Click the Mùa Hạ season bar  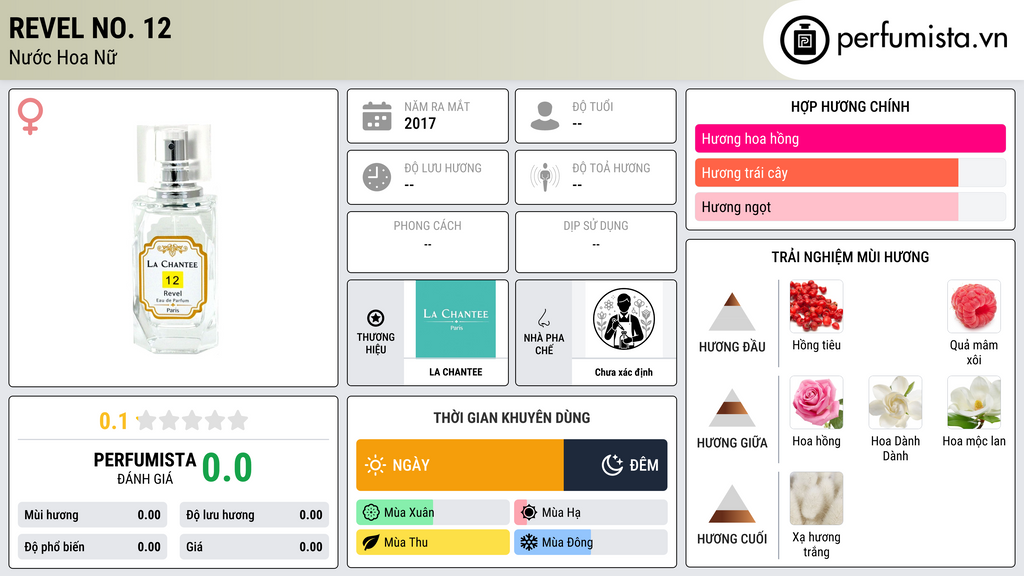pyautogui.click(x=591, y=513)
